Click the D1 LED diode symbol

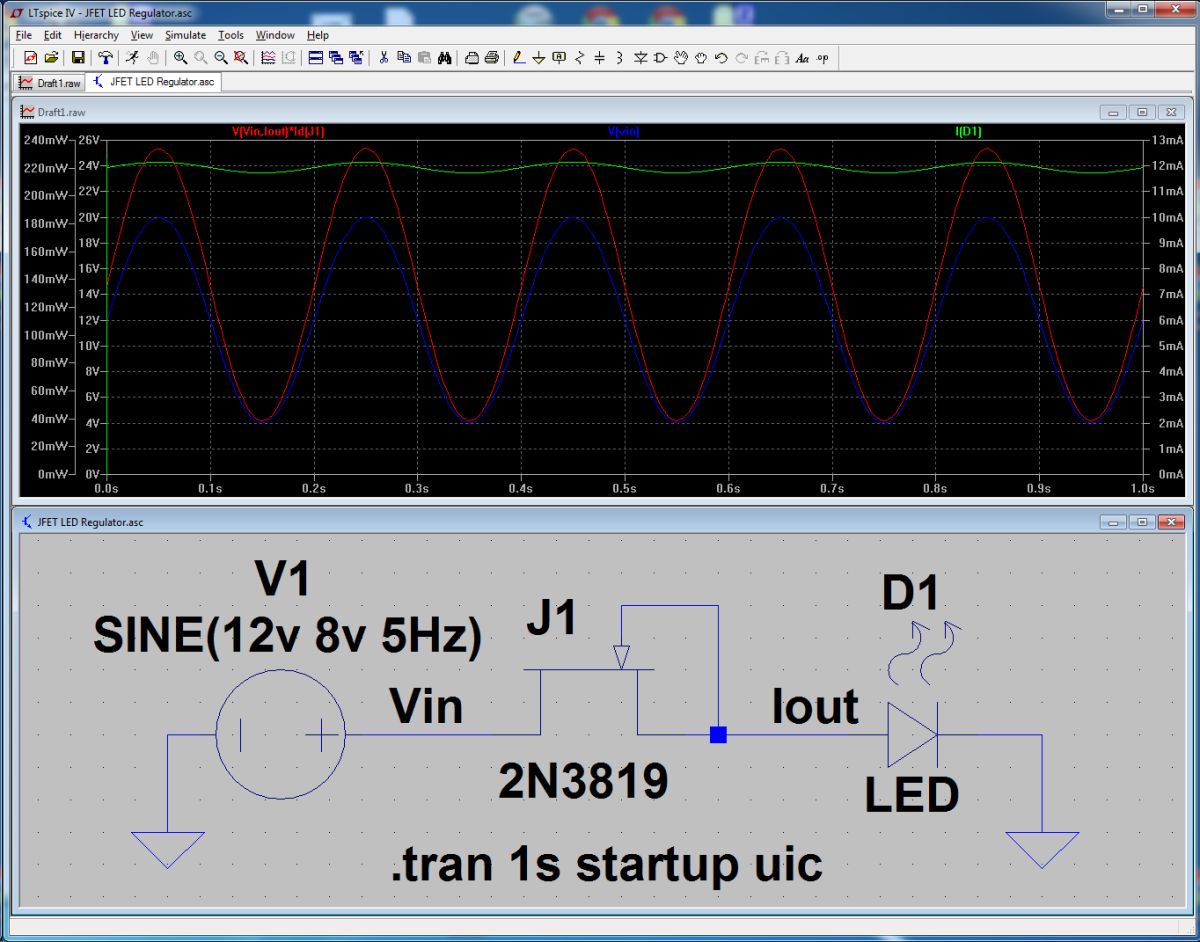[912, 735]
